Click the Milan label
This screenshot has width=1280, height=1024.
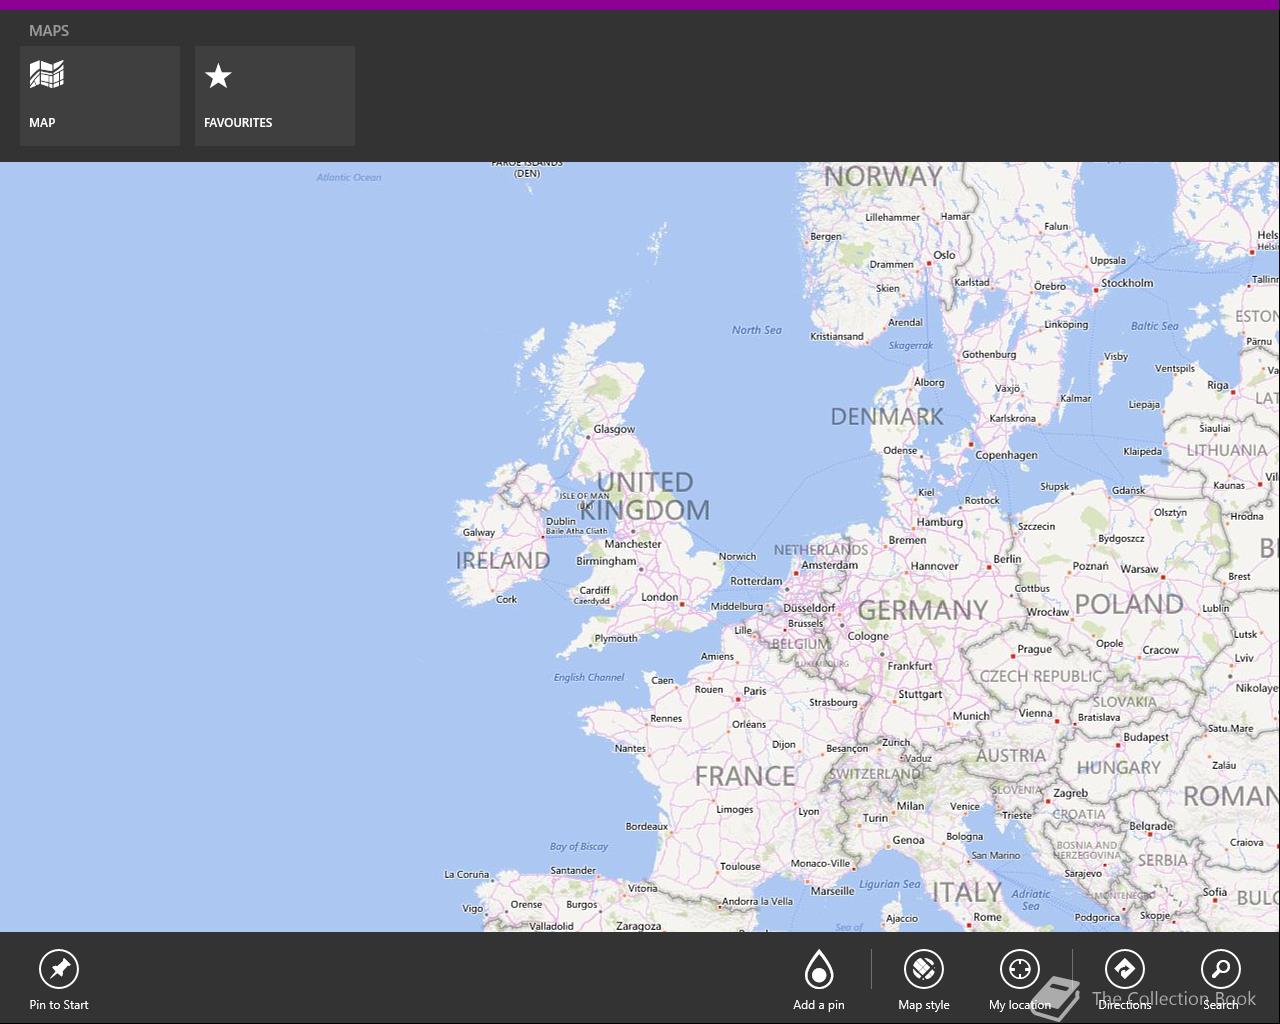(x=911, y=806)
